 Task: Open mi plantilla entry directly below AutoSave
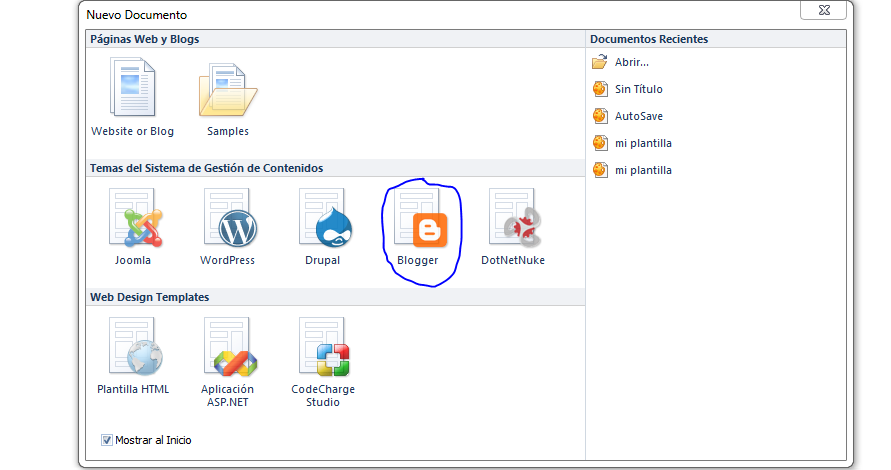pyautogui.click(x=632, y=143)
